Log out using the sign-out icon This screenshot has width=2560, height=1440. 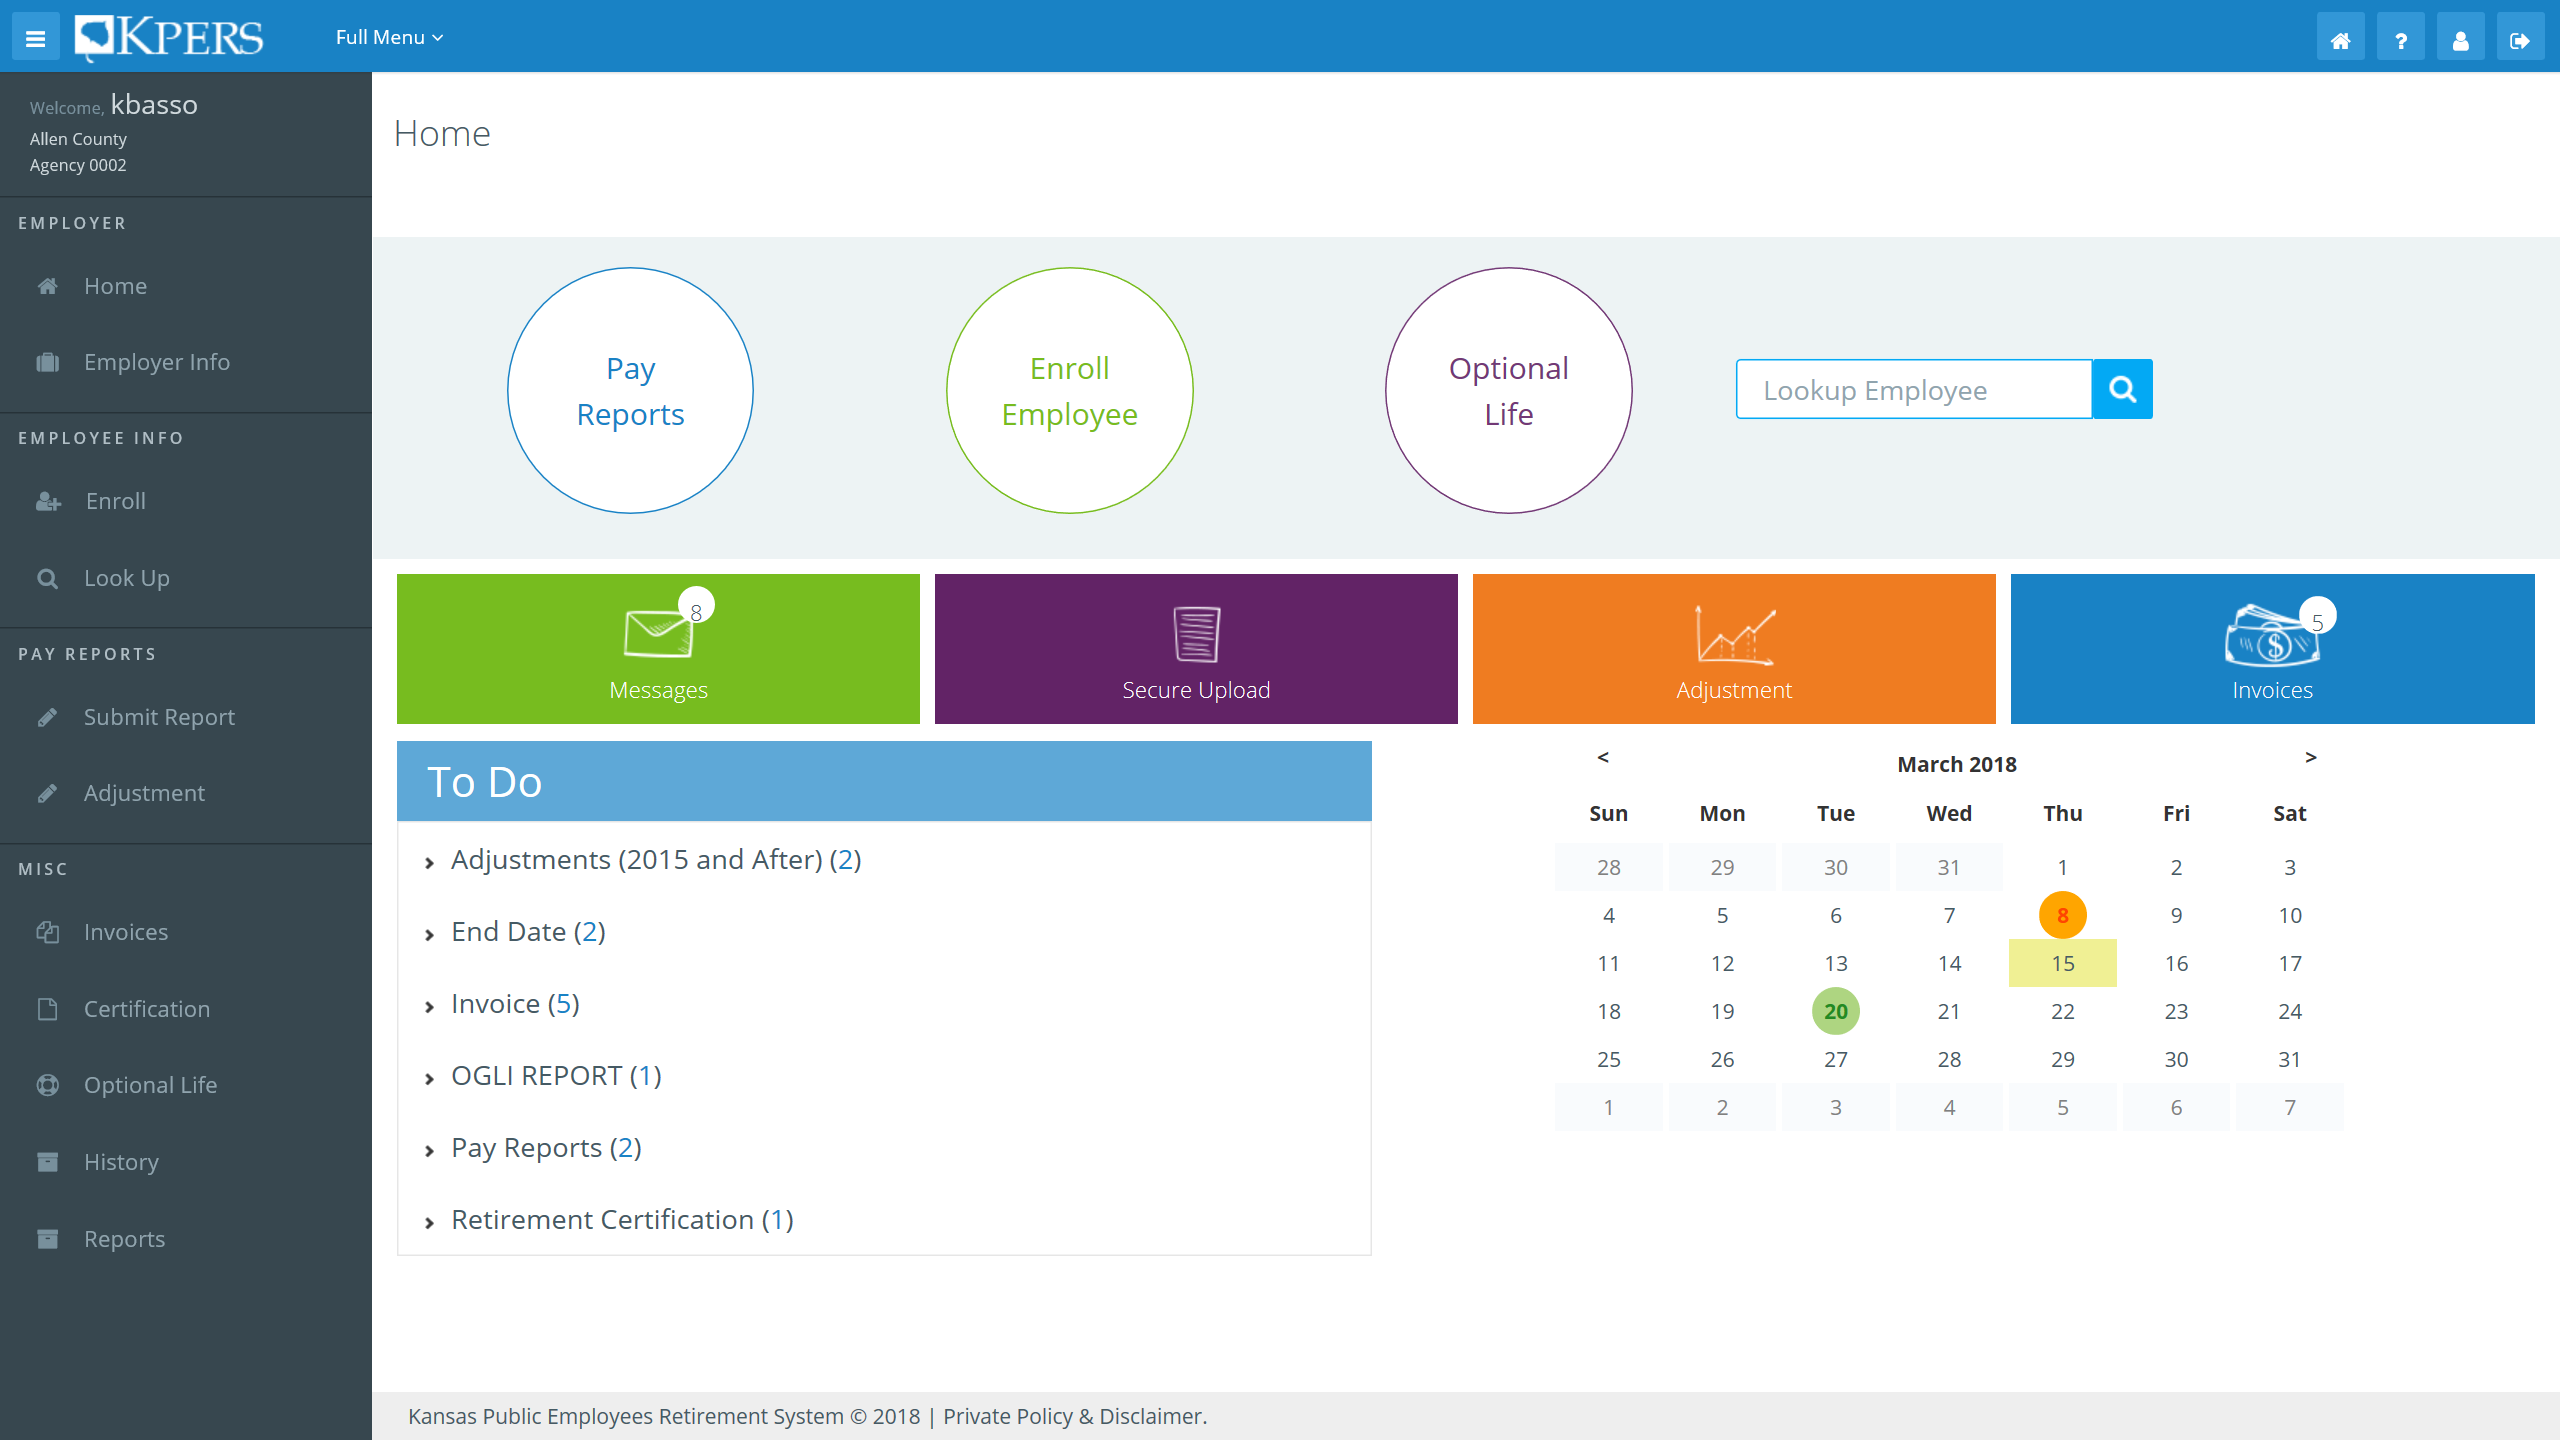2520,38
